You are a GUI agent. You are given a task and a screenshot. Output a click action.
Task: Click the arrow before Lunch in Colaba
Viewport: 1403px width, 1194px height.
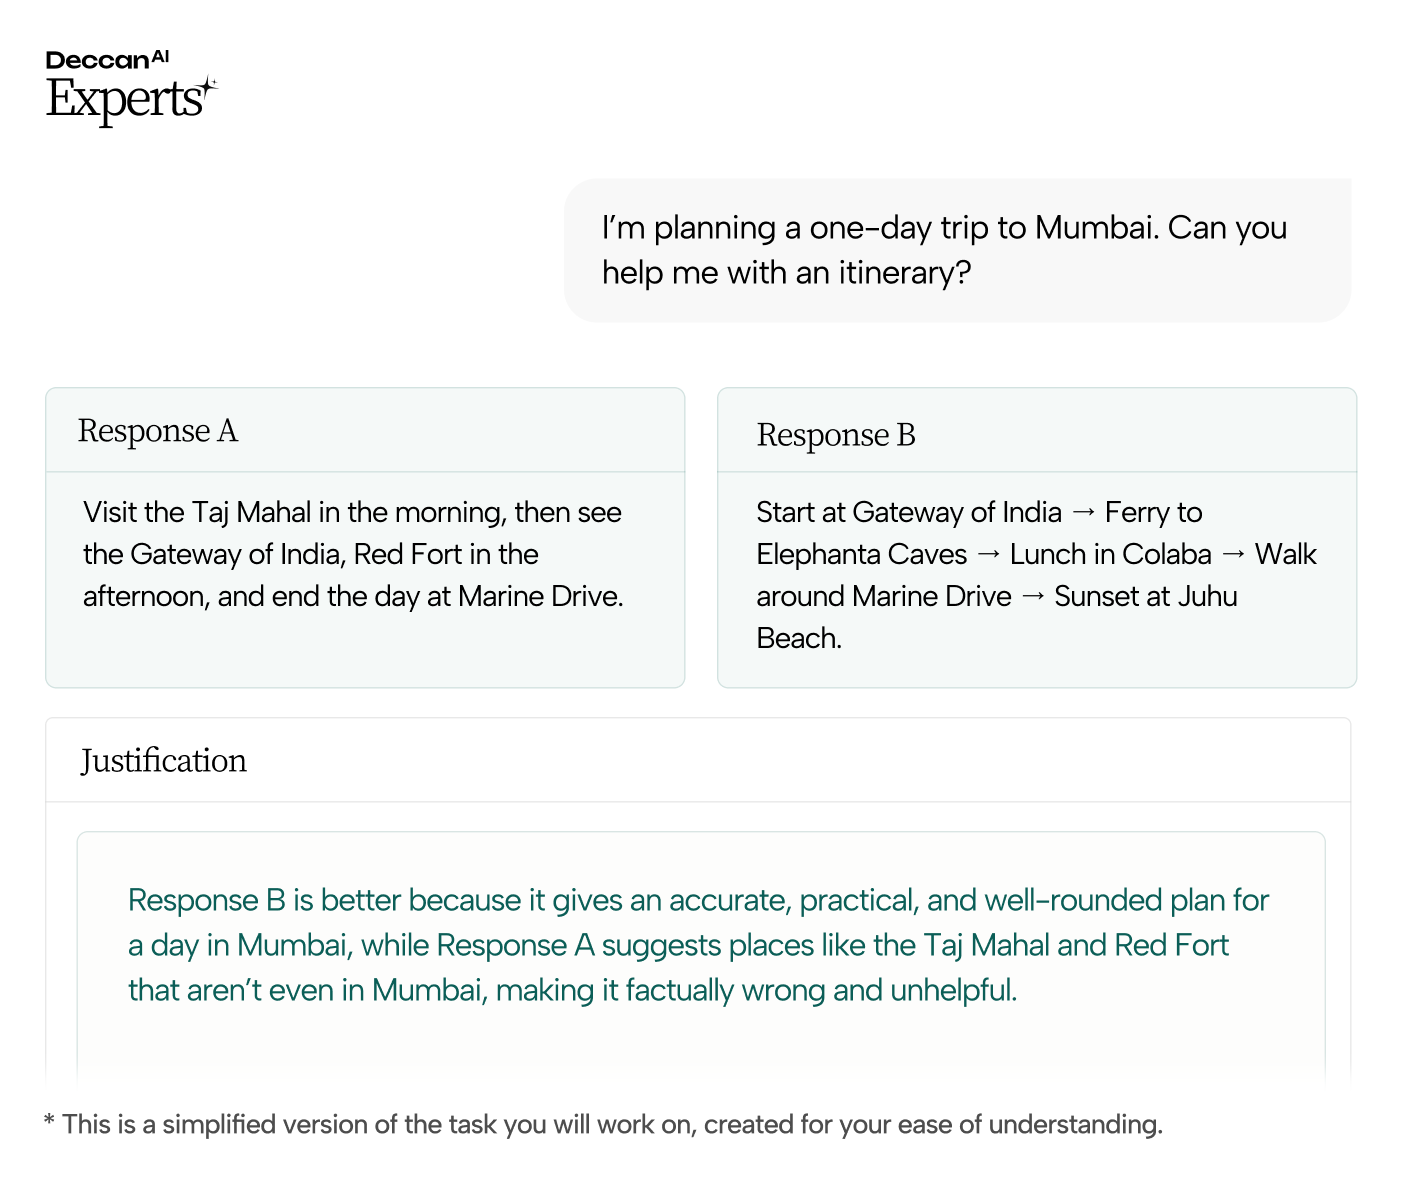pos(988,555)
